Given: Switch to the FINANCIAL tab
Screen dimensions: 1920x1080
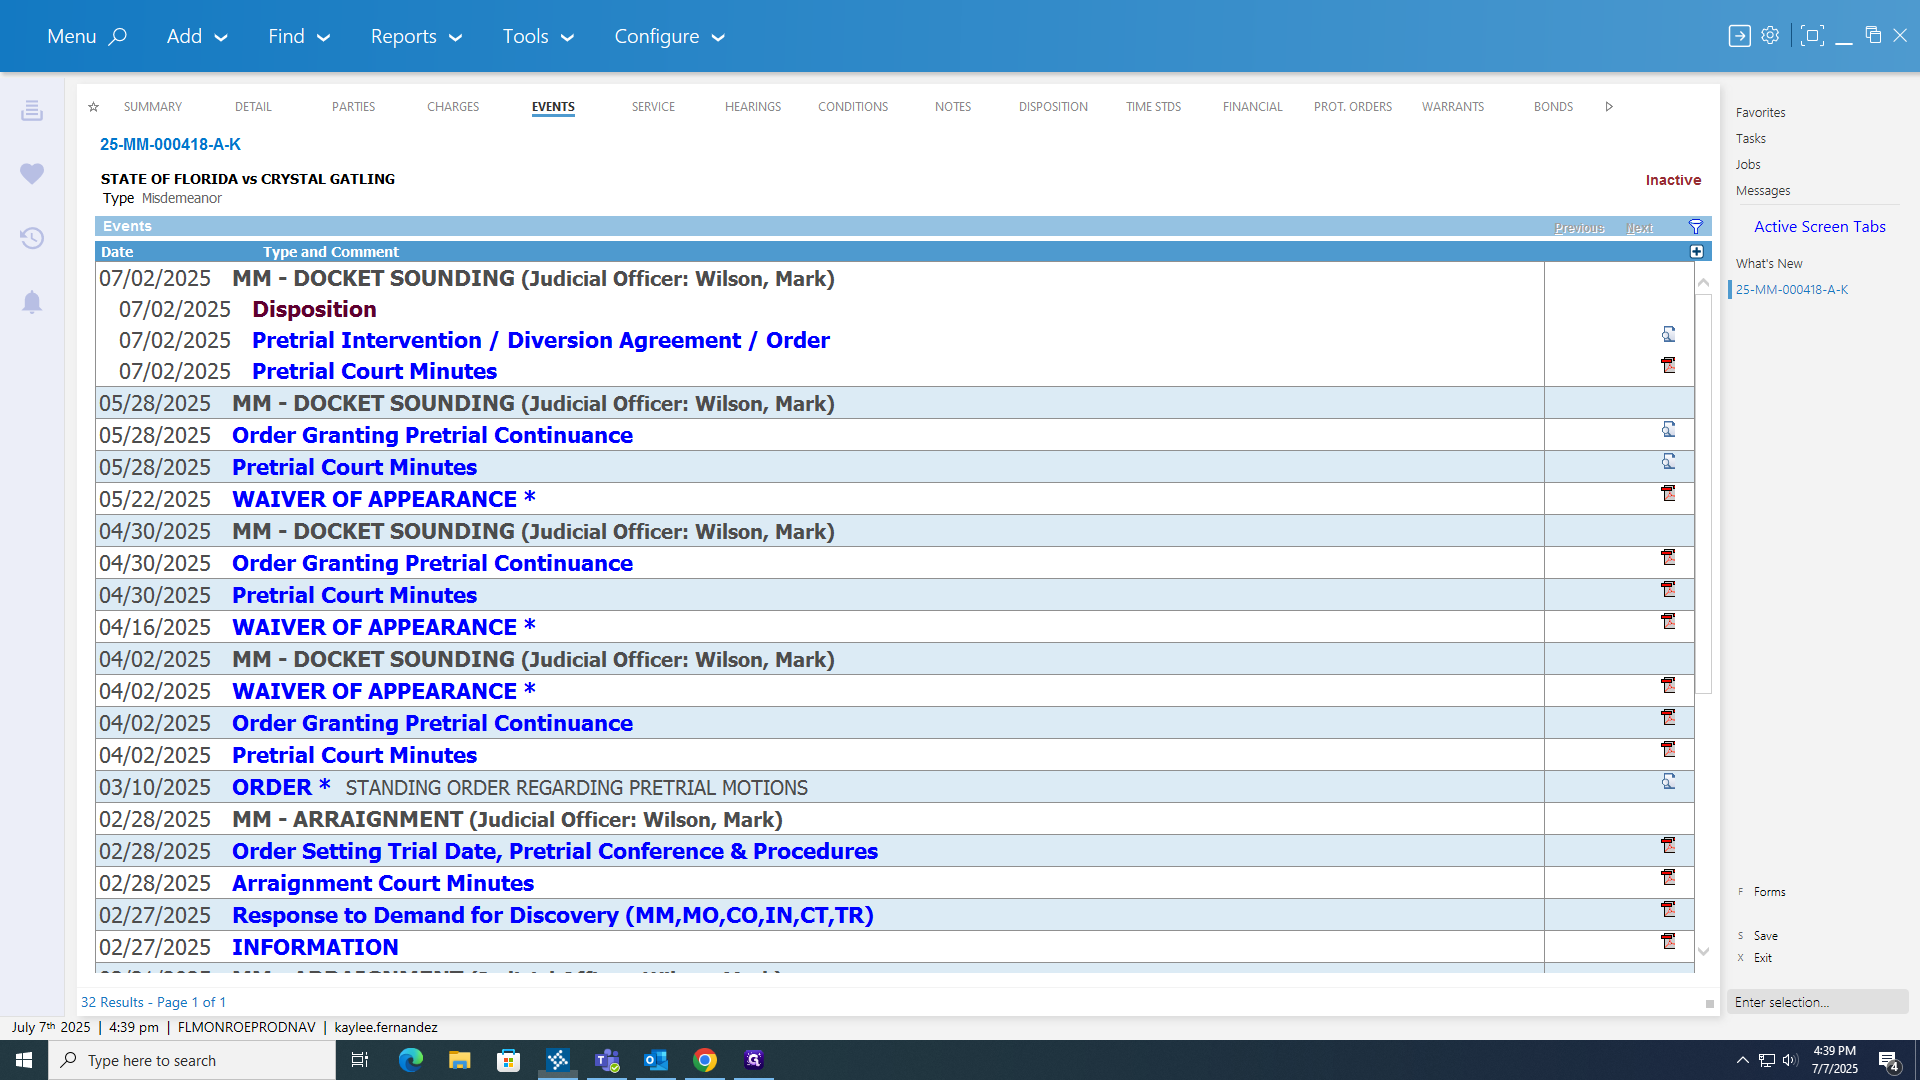Looking at the screenshot, I should (x=1252, y=107).
